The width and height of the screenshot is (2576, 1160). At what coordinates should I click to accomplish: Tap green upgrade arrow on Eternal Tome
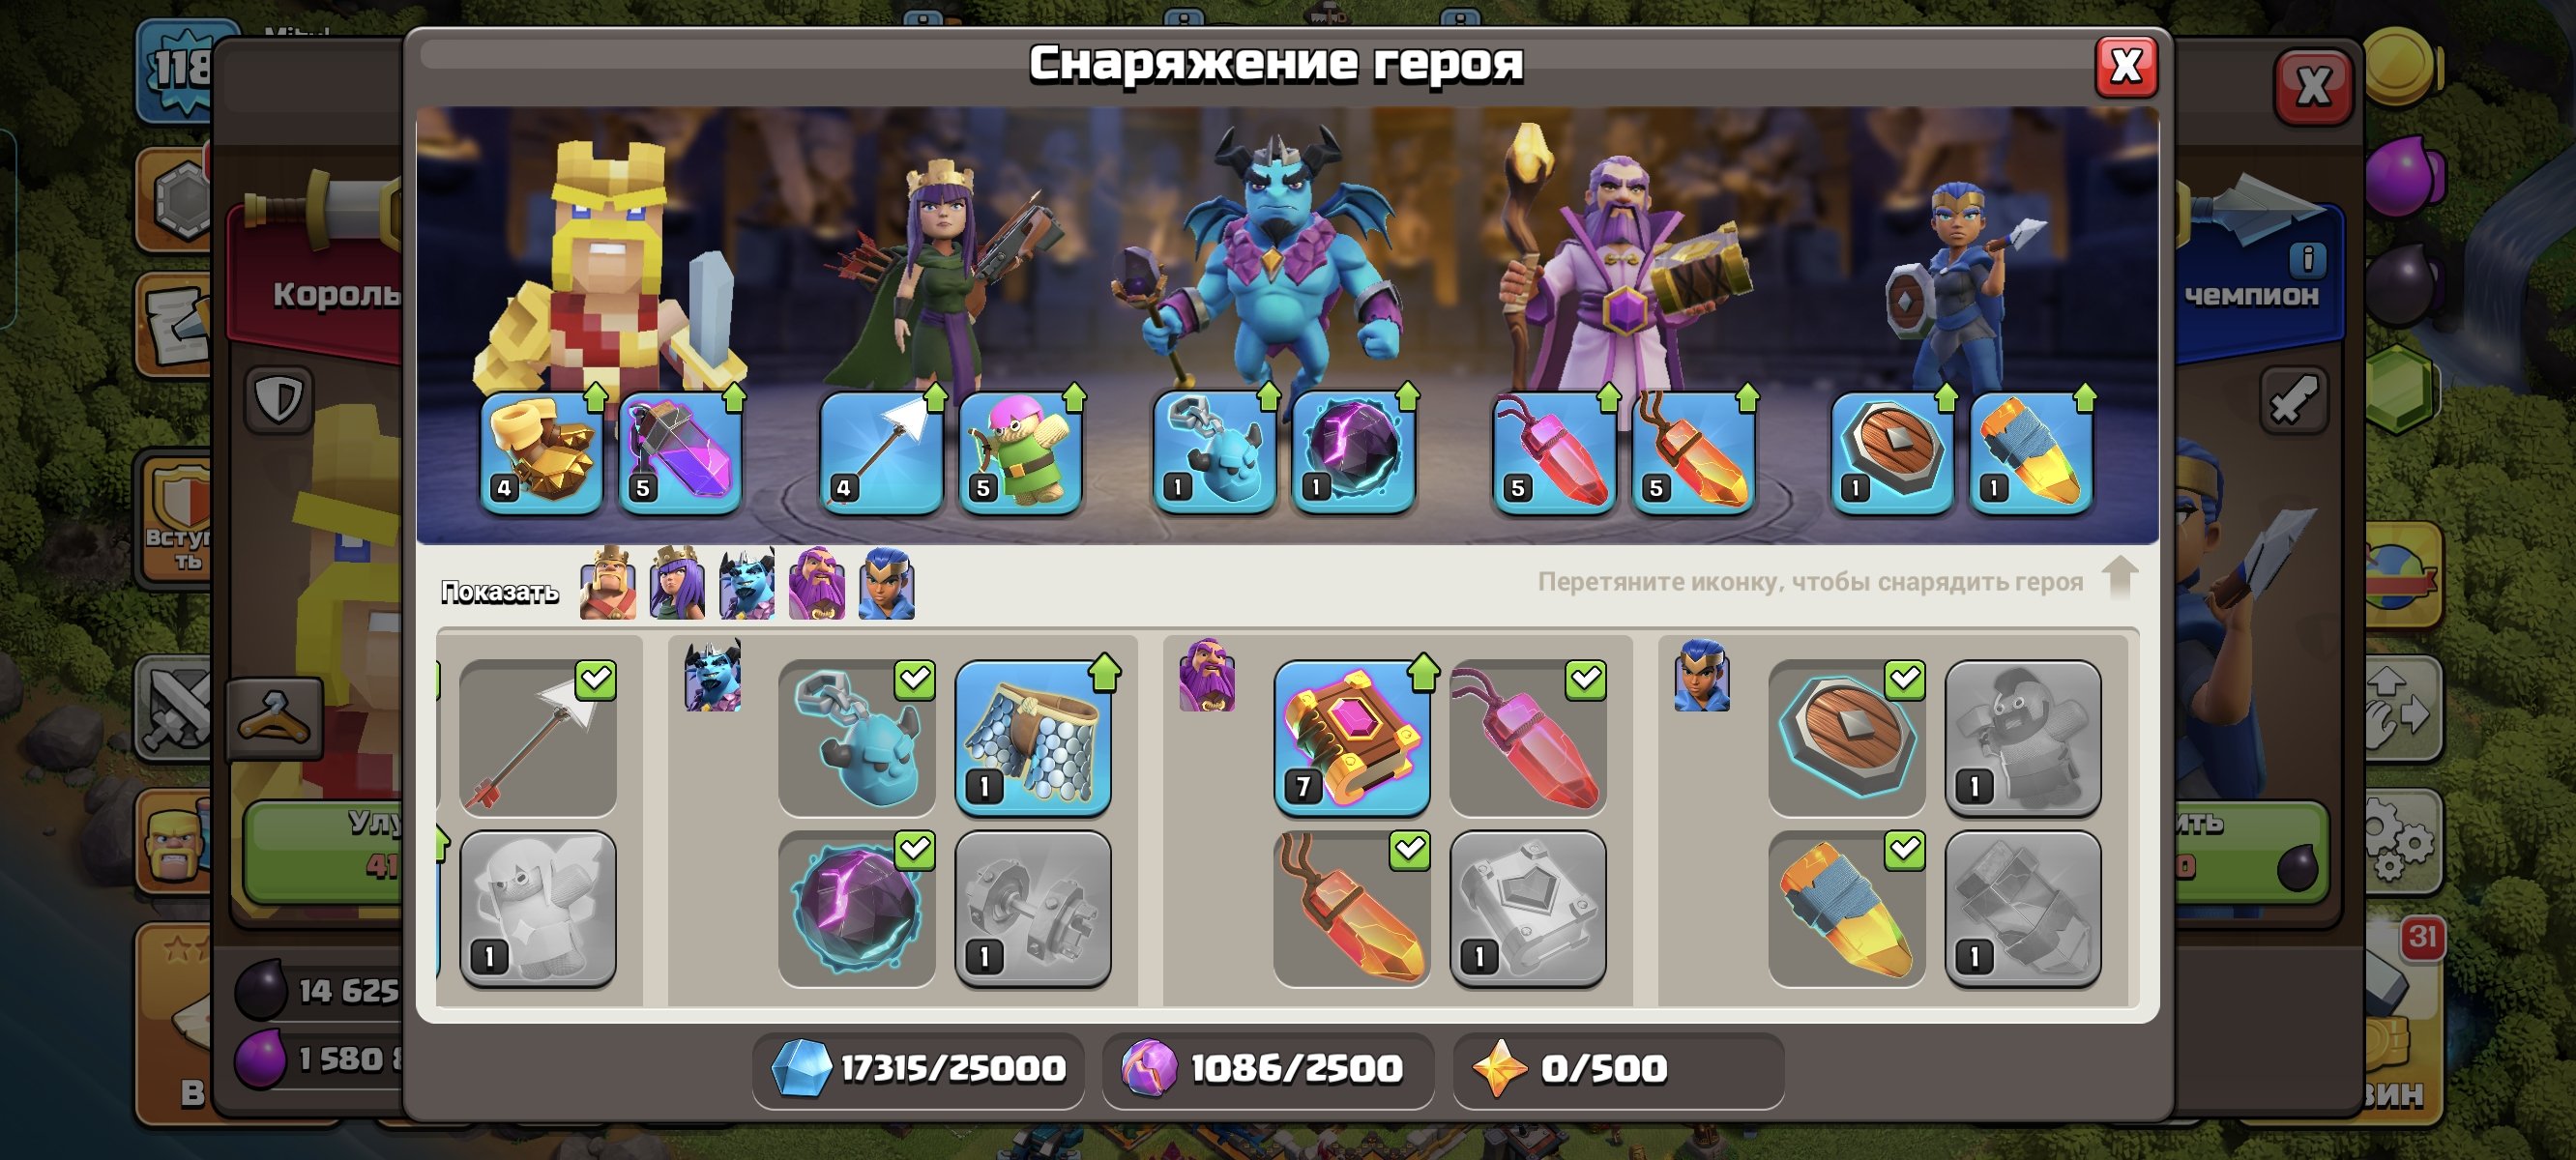1423,672
